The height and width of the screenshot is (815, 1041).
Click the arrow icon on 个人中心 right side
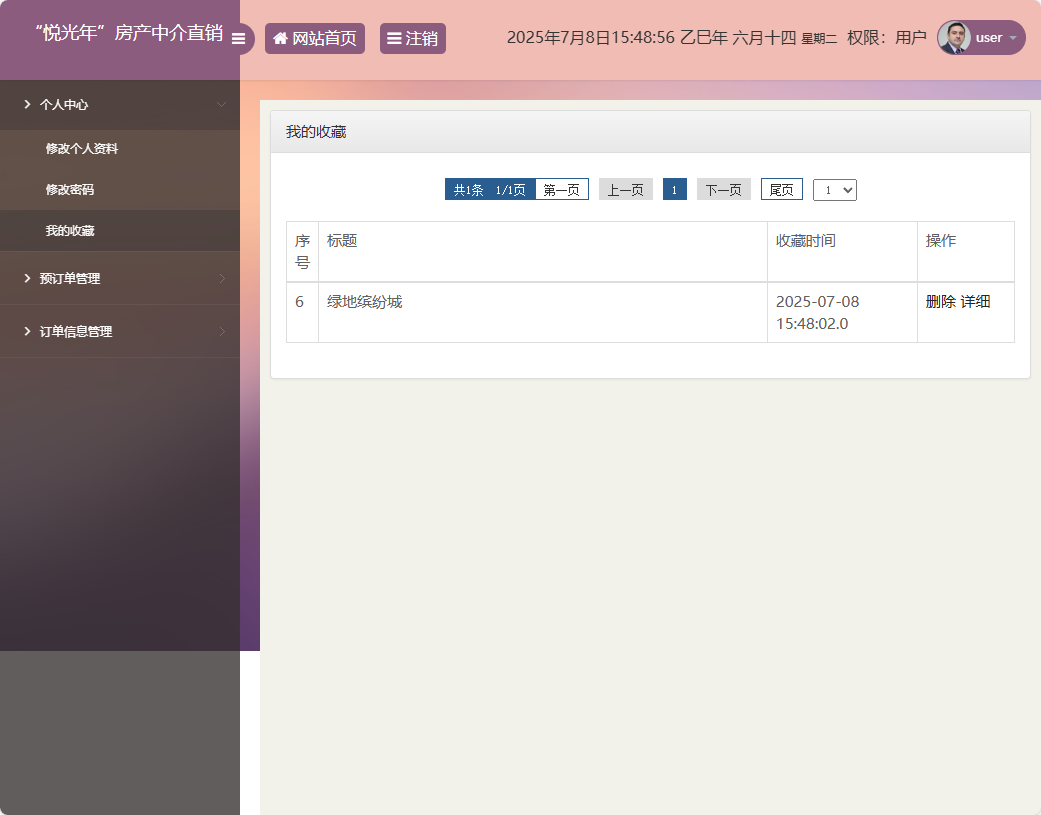[x=222, y=104]
